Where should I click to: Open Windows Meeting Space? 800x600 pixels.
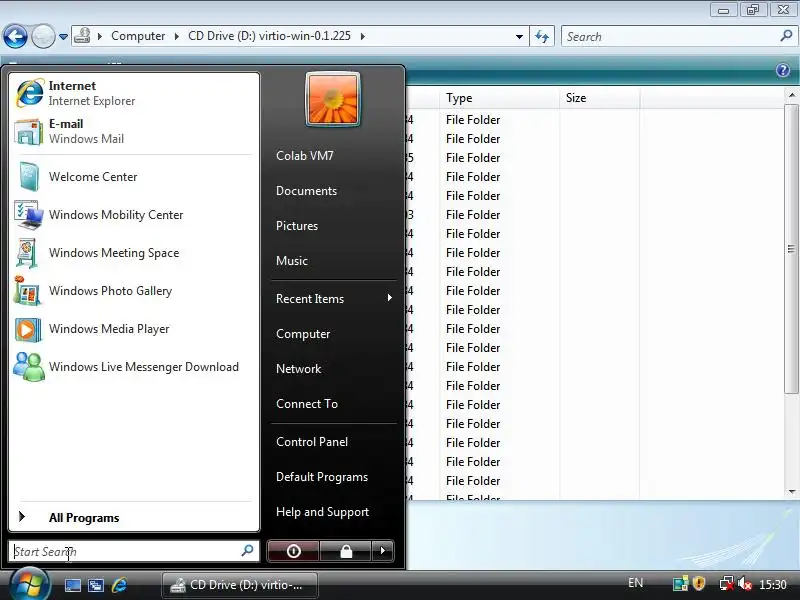pos(134,253)
